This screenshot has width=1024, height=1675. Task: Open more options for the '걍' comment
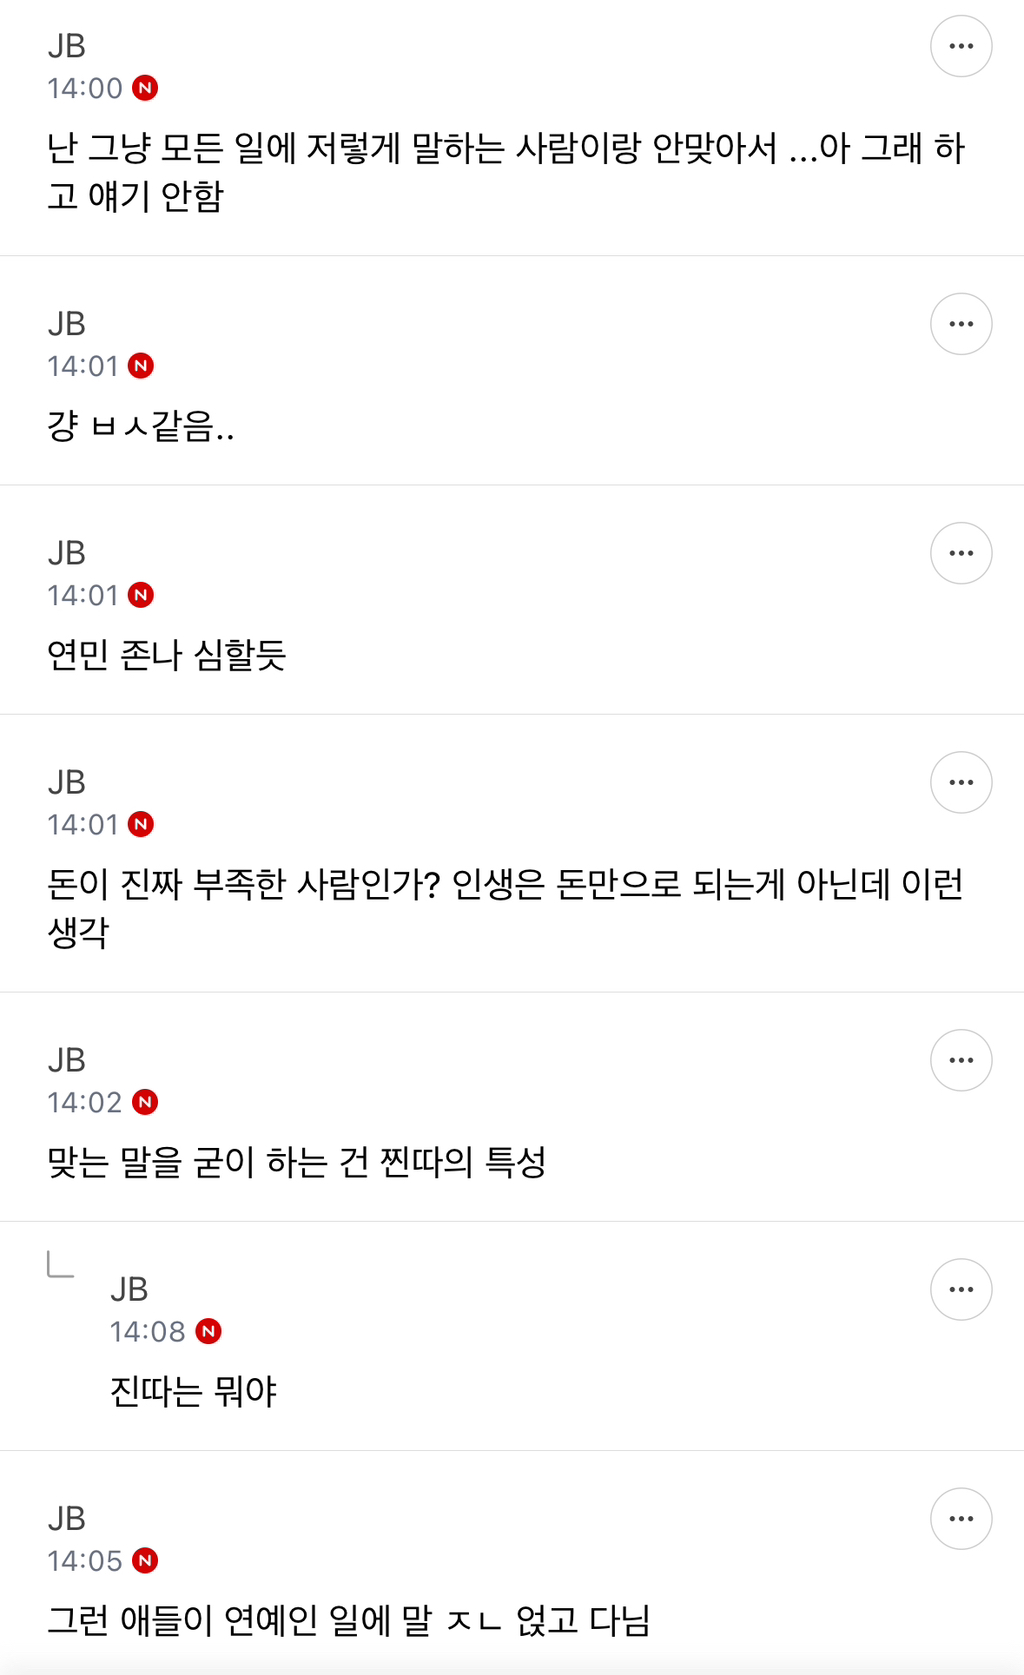pyautogui.click(x=960, y=324)
